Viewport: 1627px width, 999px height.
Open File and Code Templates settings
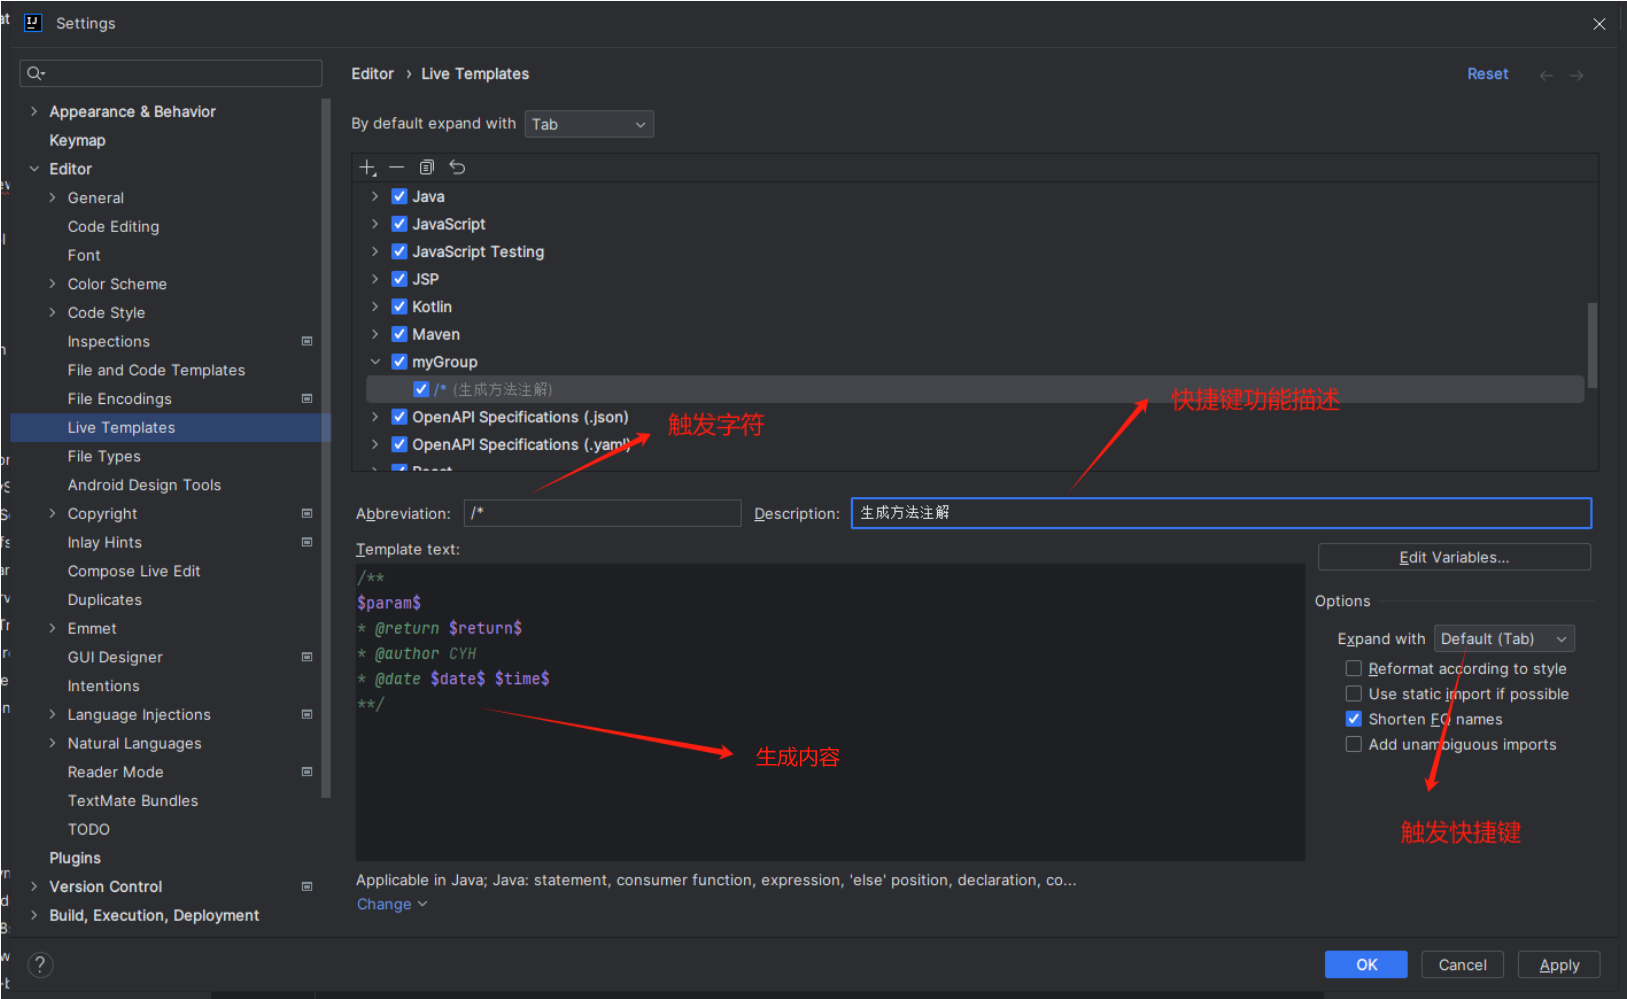[x=156, y=370]
